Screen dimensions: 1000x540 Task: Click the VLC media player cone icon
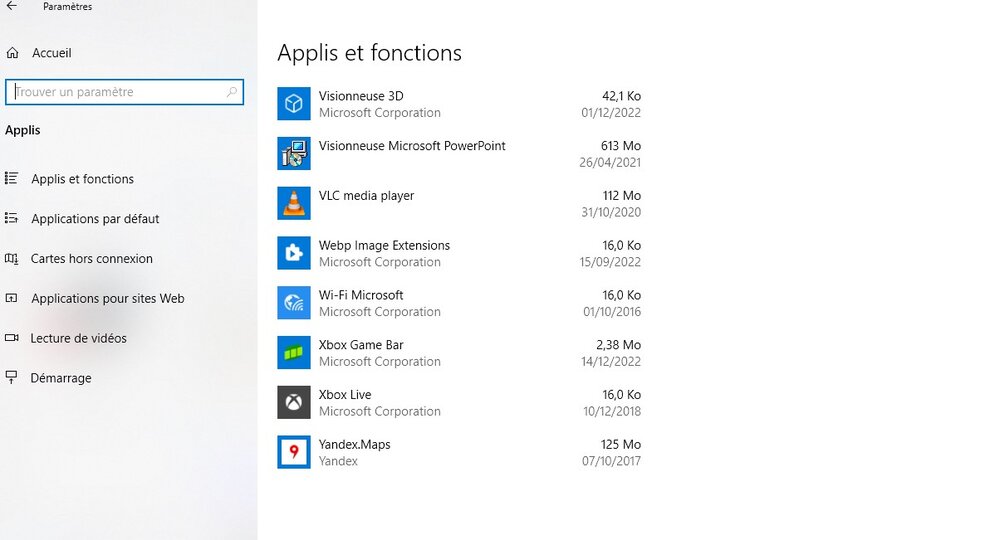(x=294, y=203)
